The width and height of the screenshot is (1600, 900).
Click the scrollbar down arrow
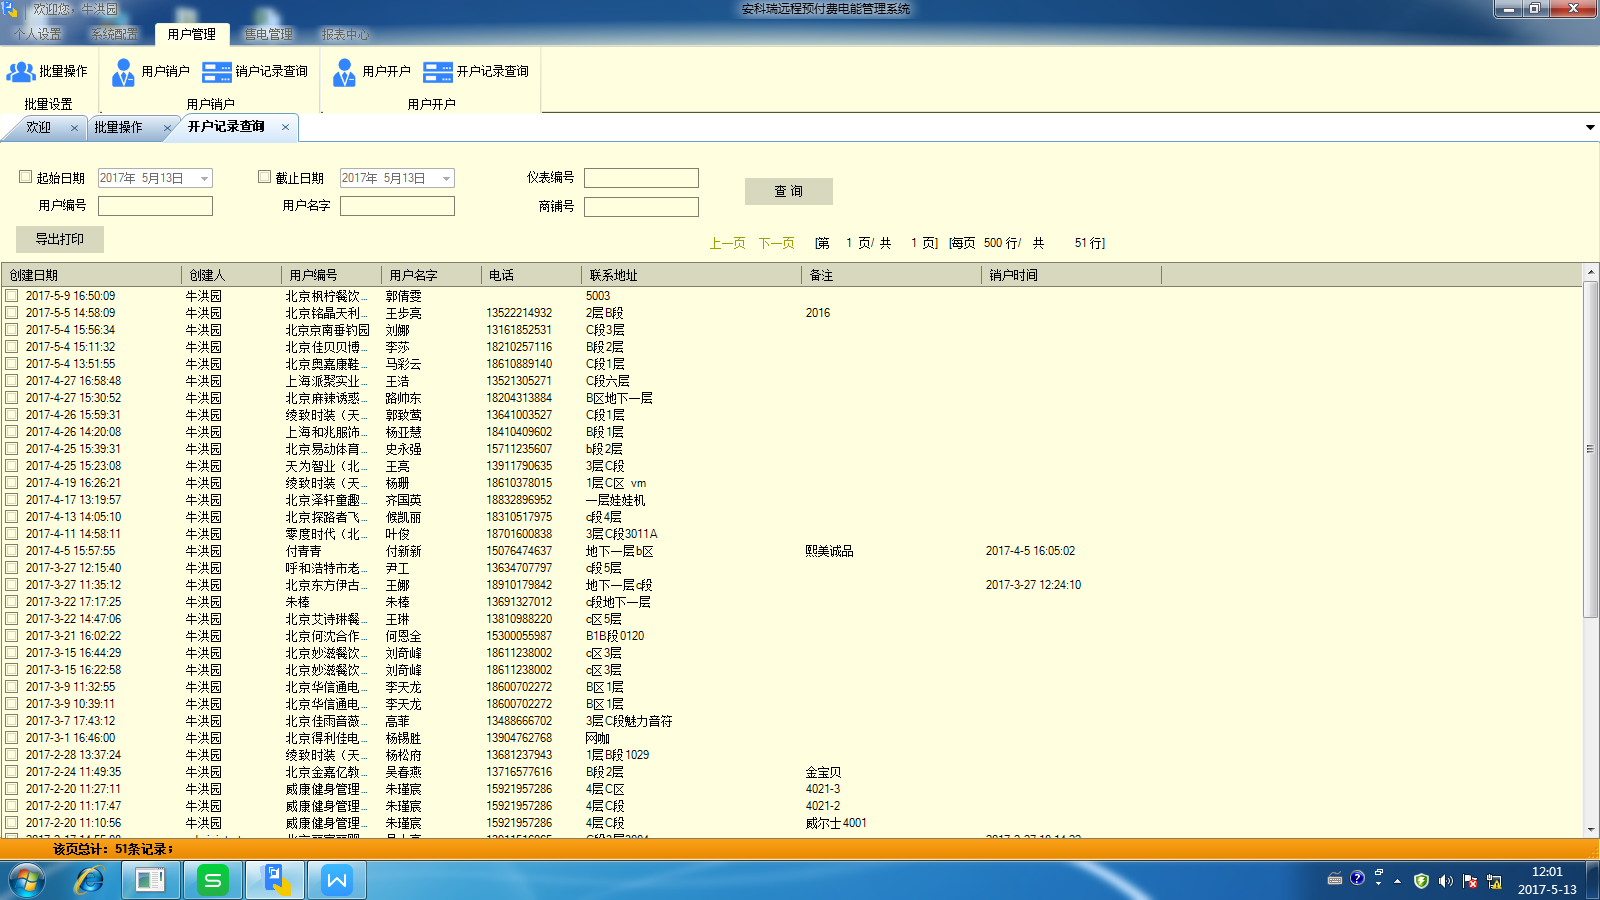pyautogui.click(x=1590, y=829)
